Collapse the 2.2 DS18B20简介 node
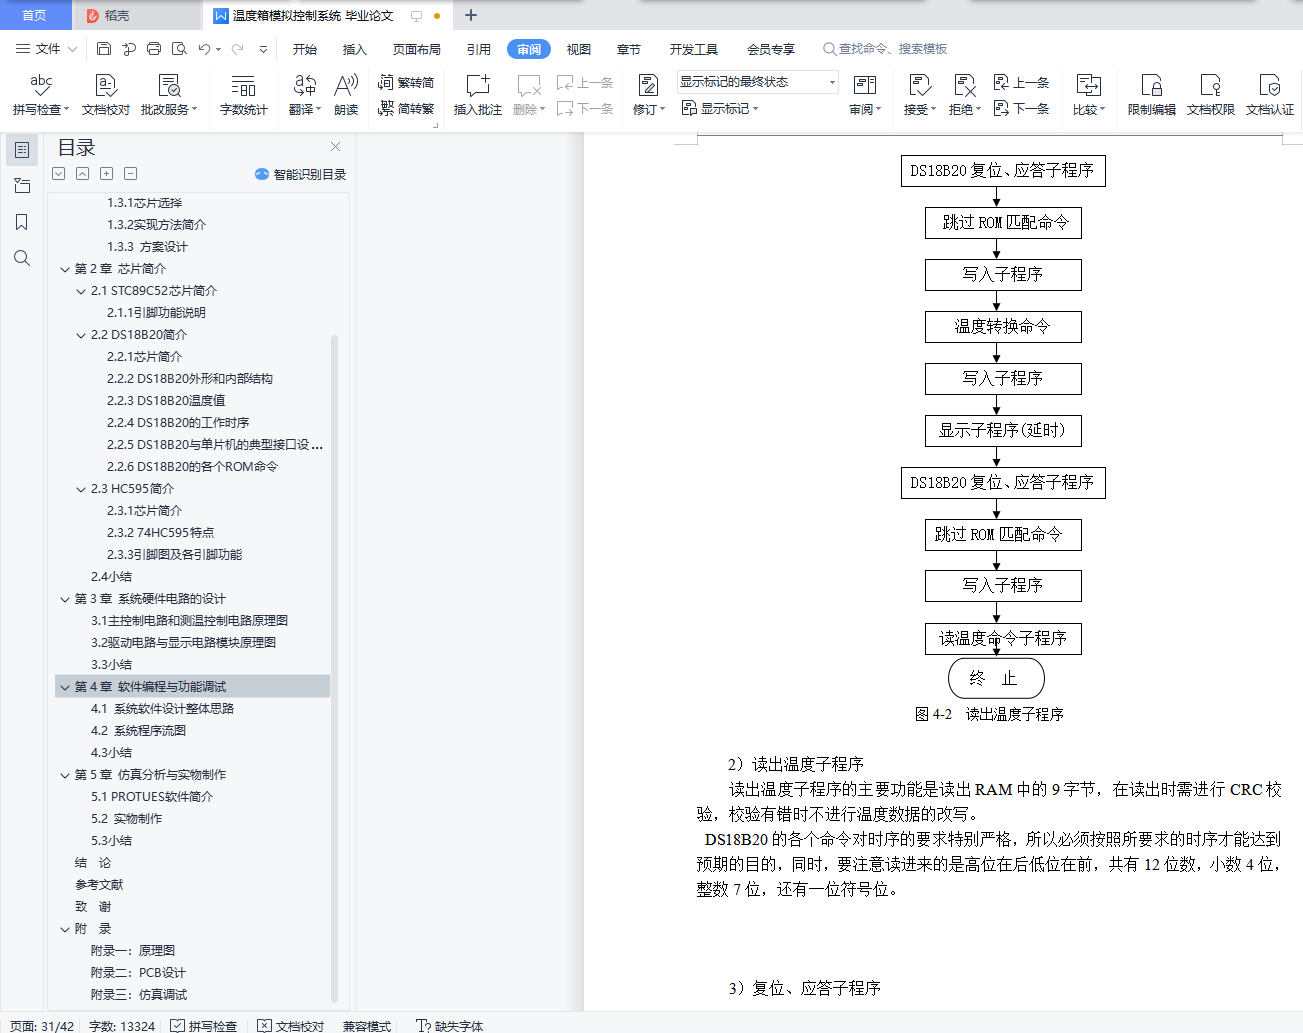 (81, 335)
